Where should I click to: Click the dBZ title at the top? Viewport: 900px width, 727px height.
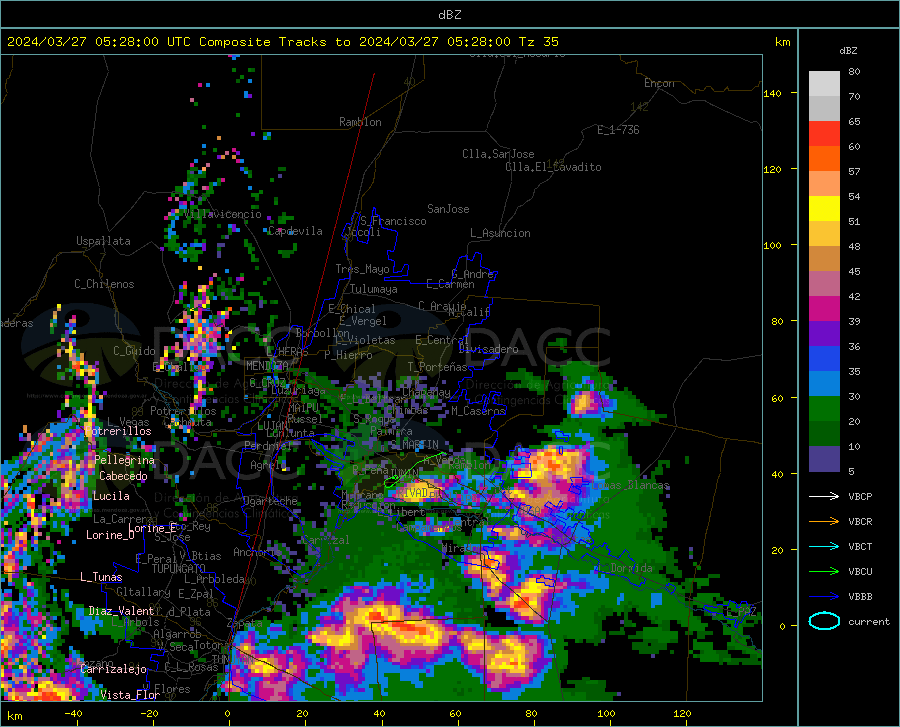[449, 15]
